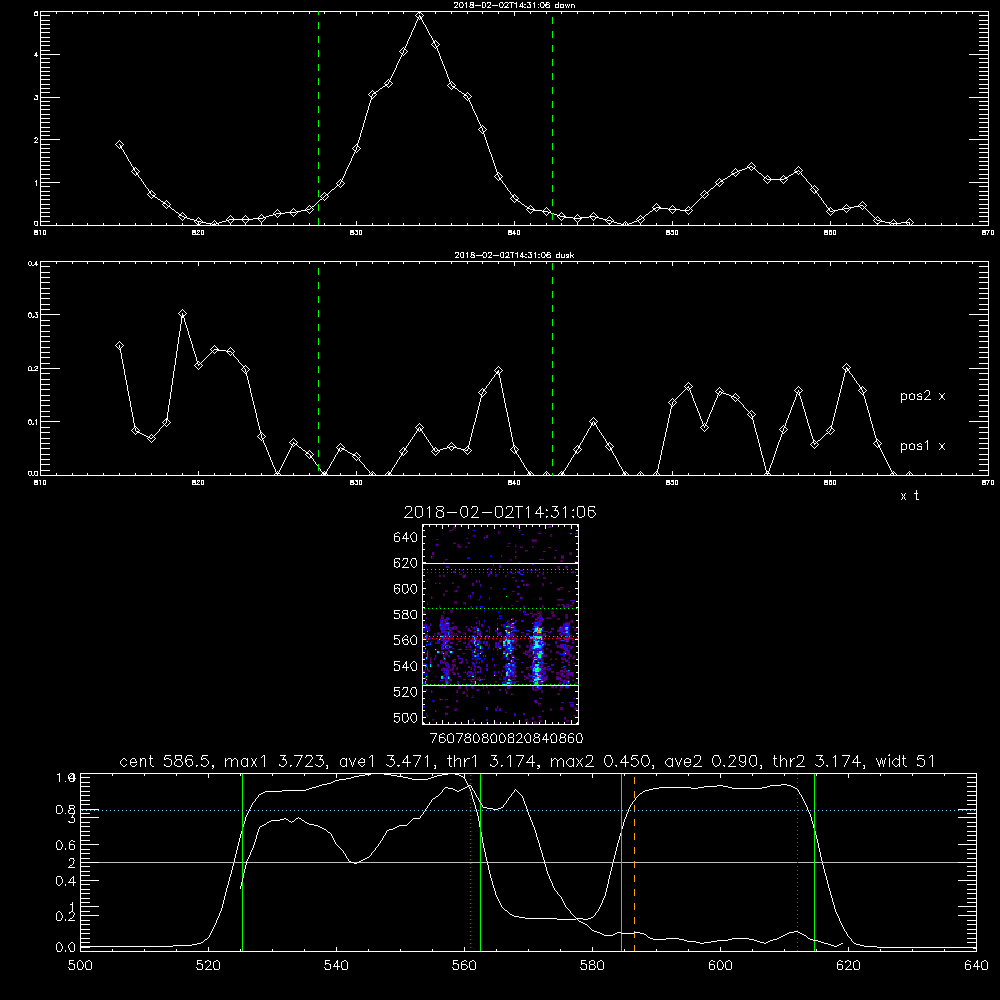Click bottom plot x-axis label 640
The height and width of the screenshot is (1000, 1000).
tap(976, 965)
